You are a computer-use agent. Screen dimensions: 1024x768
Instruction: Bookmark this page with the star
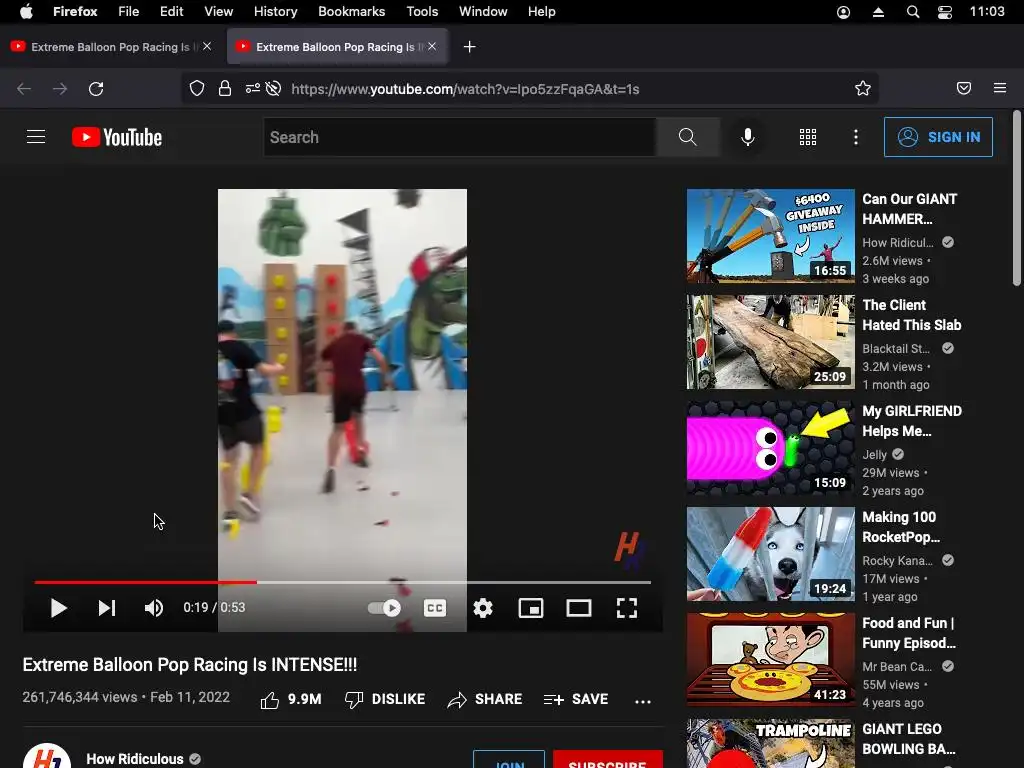click(x=863, y=89)
